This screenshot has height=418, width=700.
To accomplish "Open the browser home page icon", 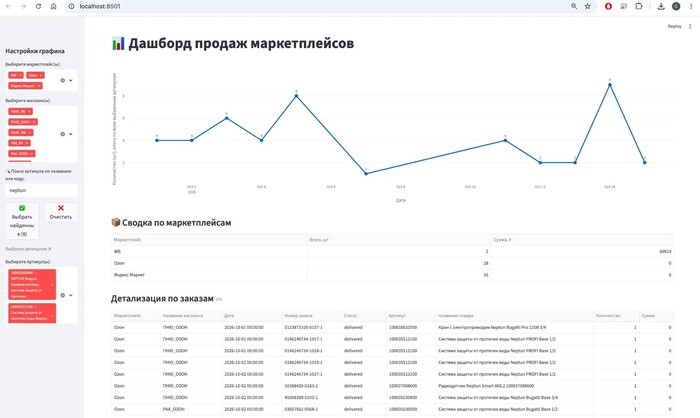I will [53, 6].
